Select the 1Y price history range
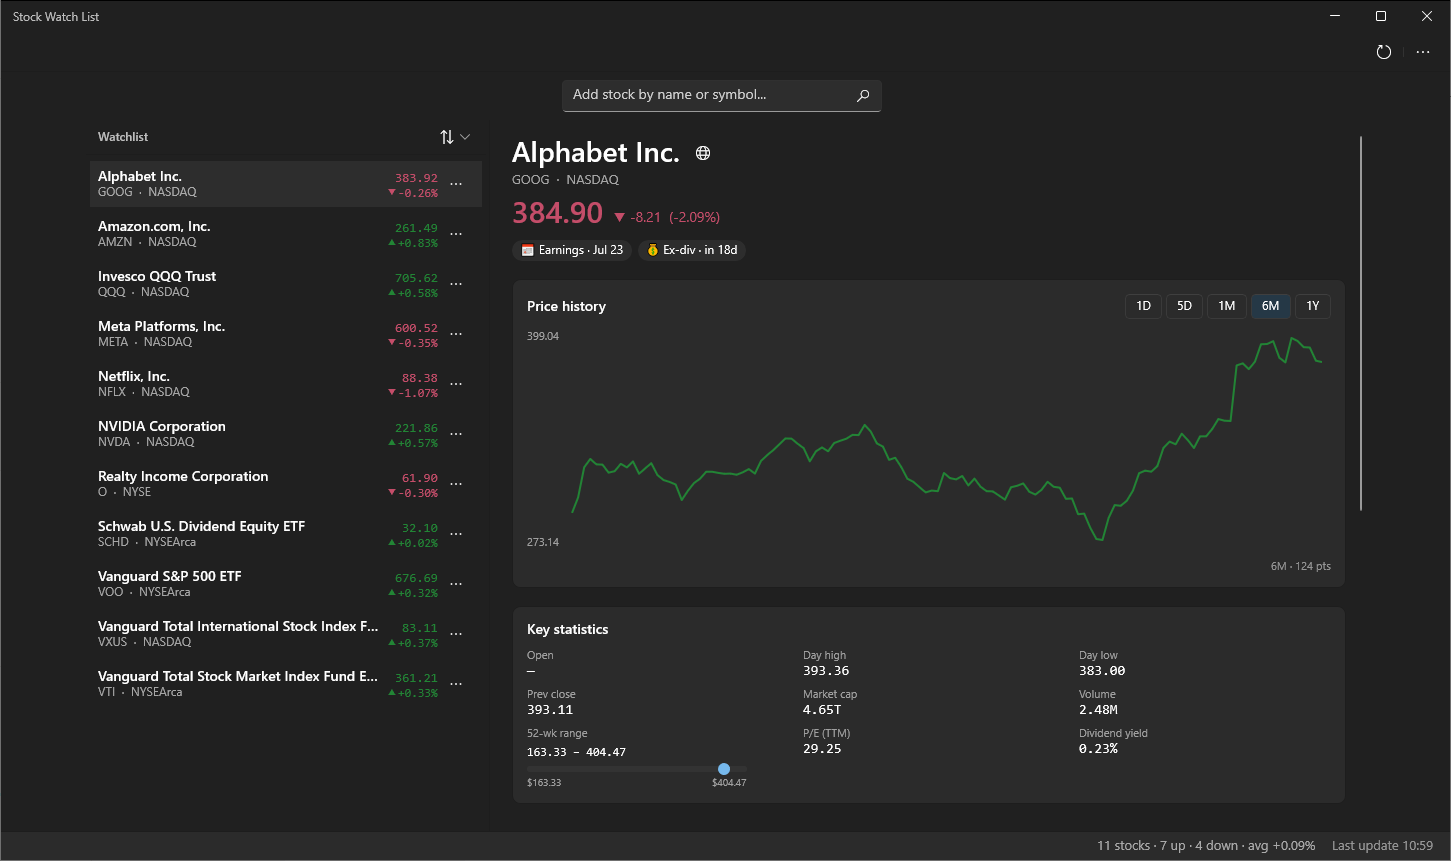1451x861 pixels. coord(1313,306)
